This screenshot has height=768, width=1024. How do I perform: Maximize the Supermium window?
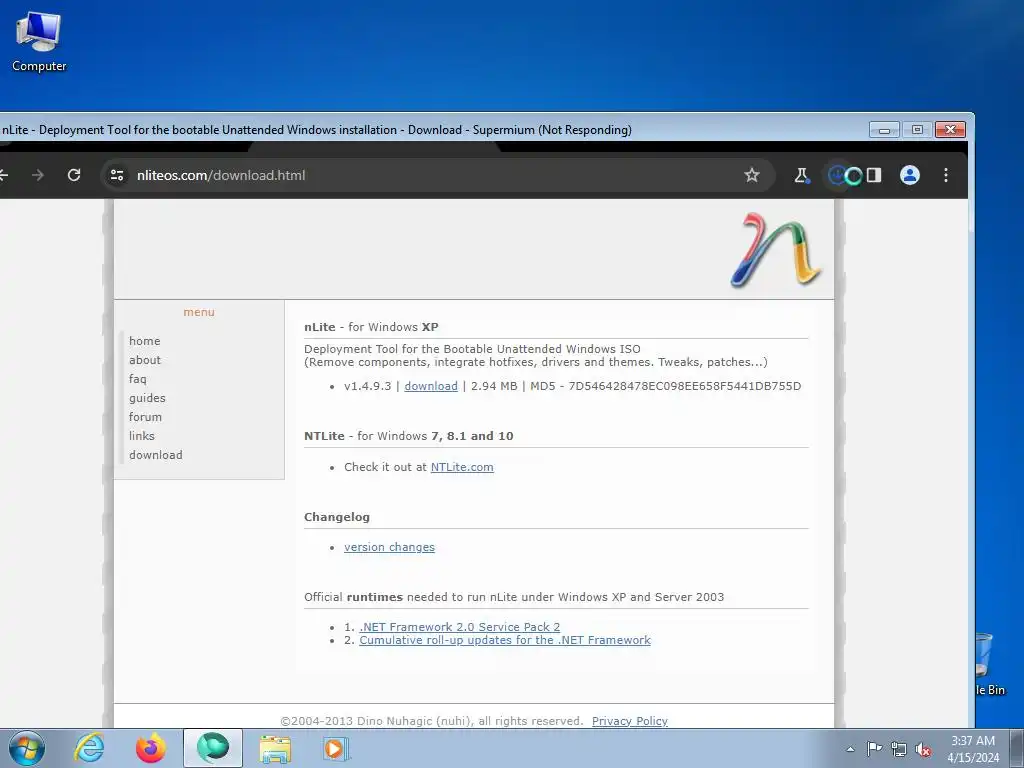[917, 130]
